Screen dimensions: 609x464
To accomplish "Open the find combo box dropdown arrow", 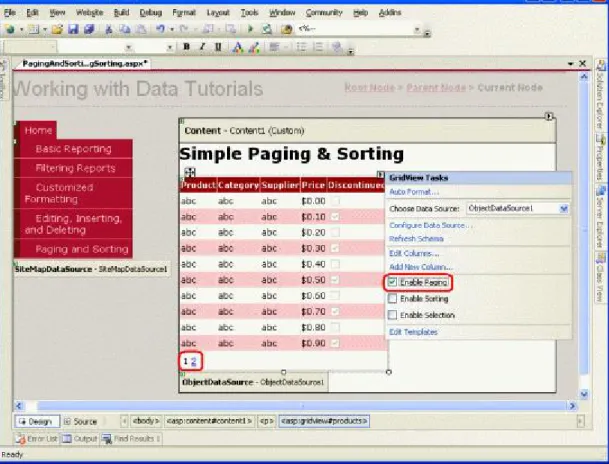I will point(417,29).
